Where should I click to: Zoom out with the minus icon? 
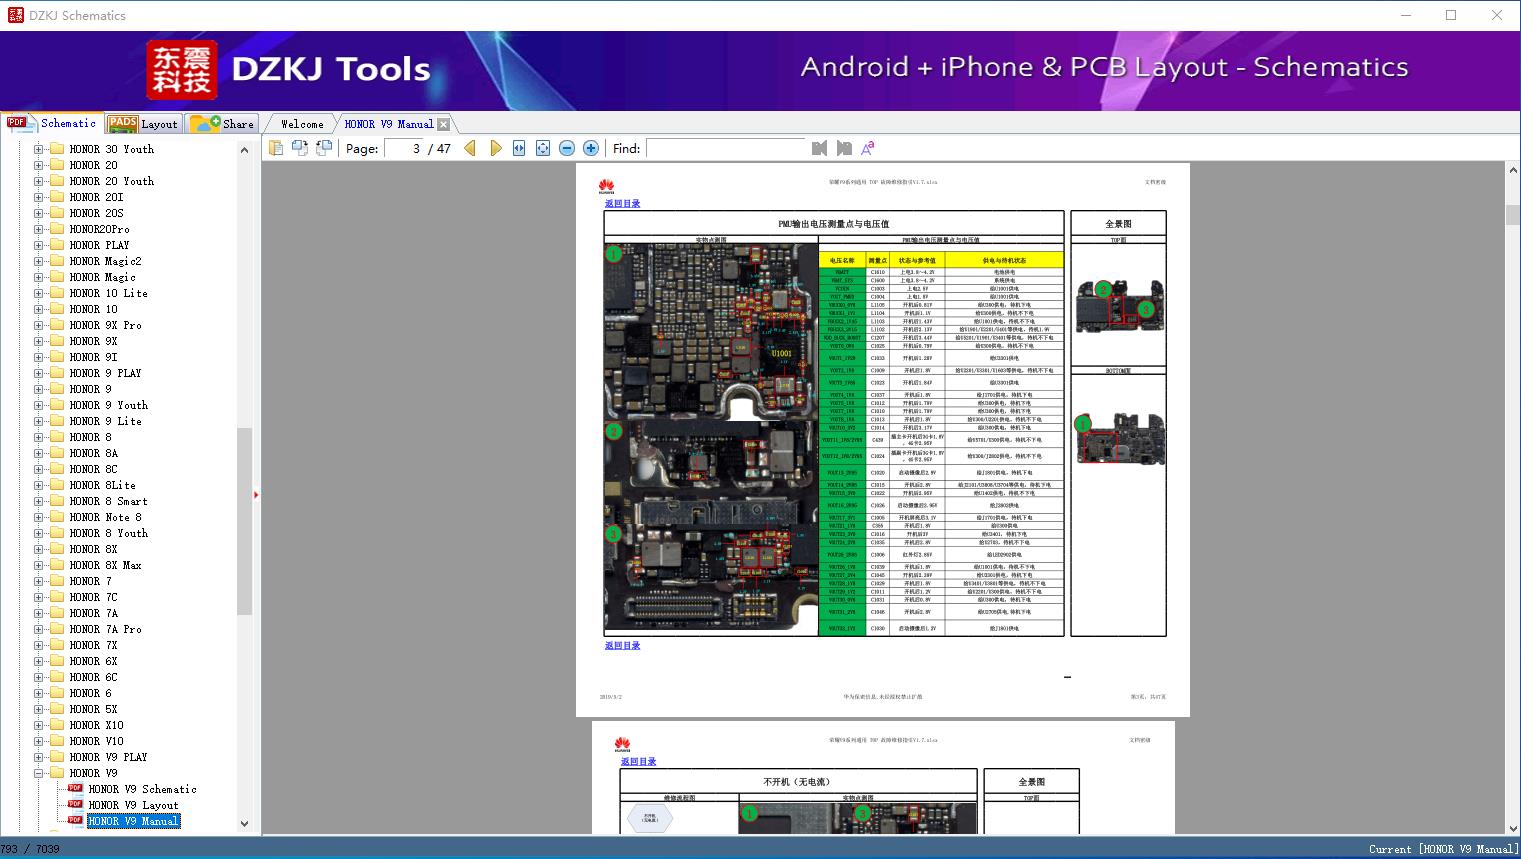[x=567, y=148]
